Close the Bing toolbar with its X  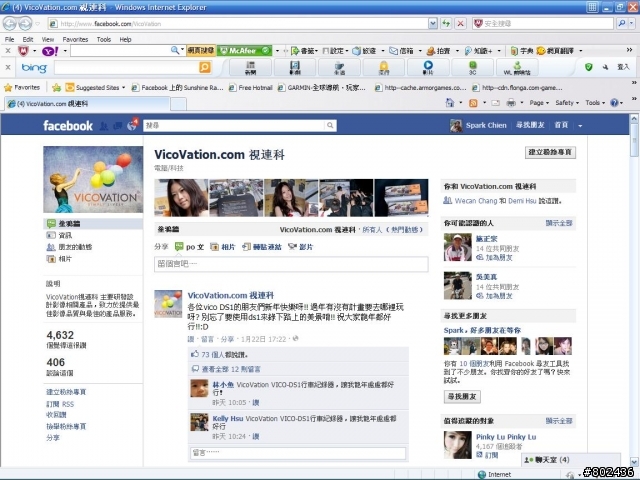pyautogui.click(x=8, y=67)
